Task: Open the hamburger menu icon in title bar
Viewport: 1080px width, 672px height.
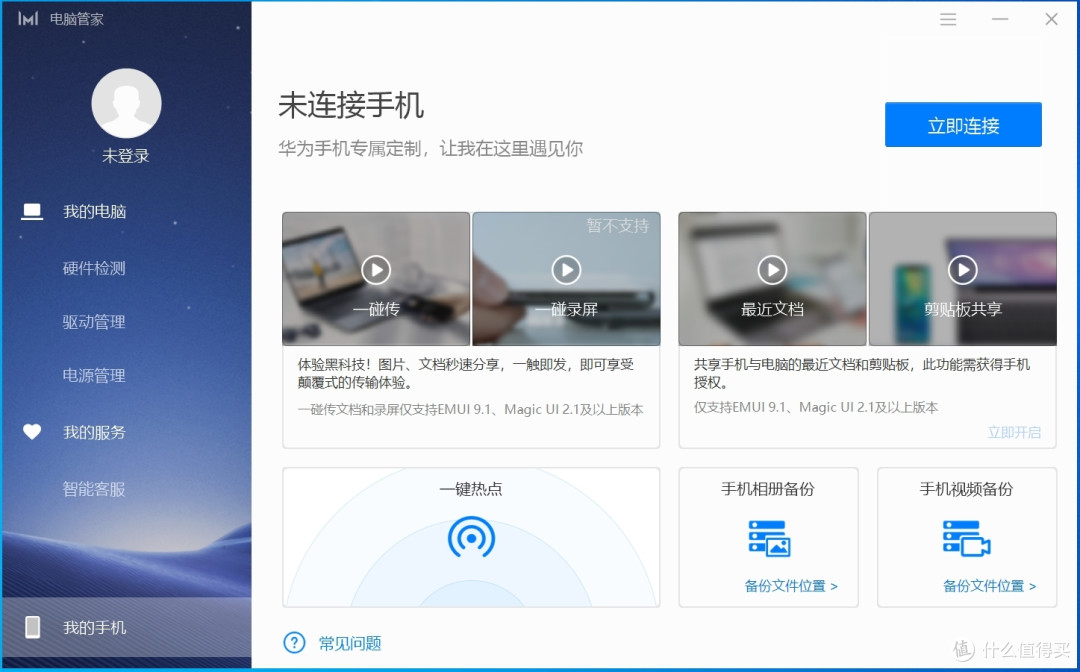Action: (948, 19)
